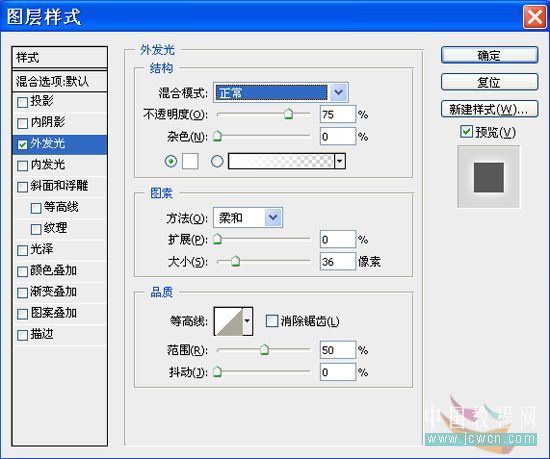Click the 不透明度 opacity slider handle
Screen dimensions: 550x459
[288, 114]
